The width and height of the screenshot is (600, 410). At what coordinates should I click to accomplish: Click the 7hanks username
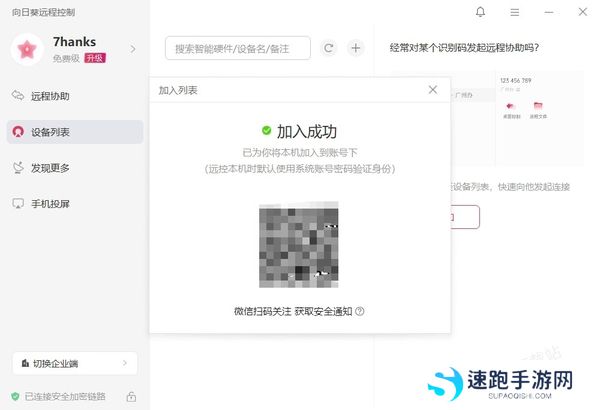pos(75,41)
